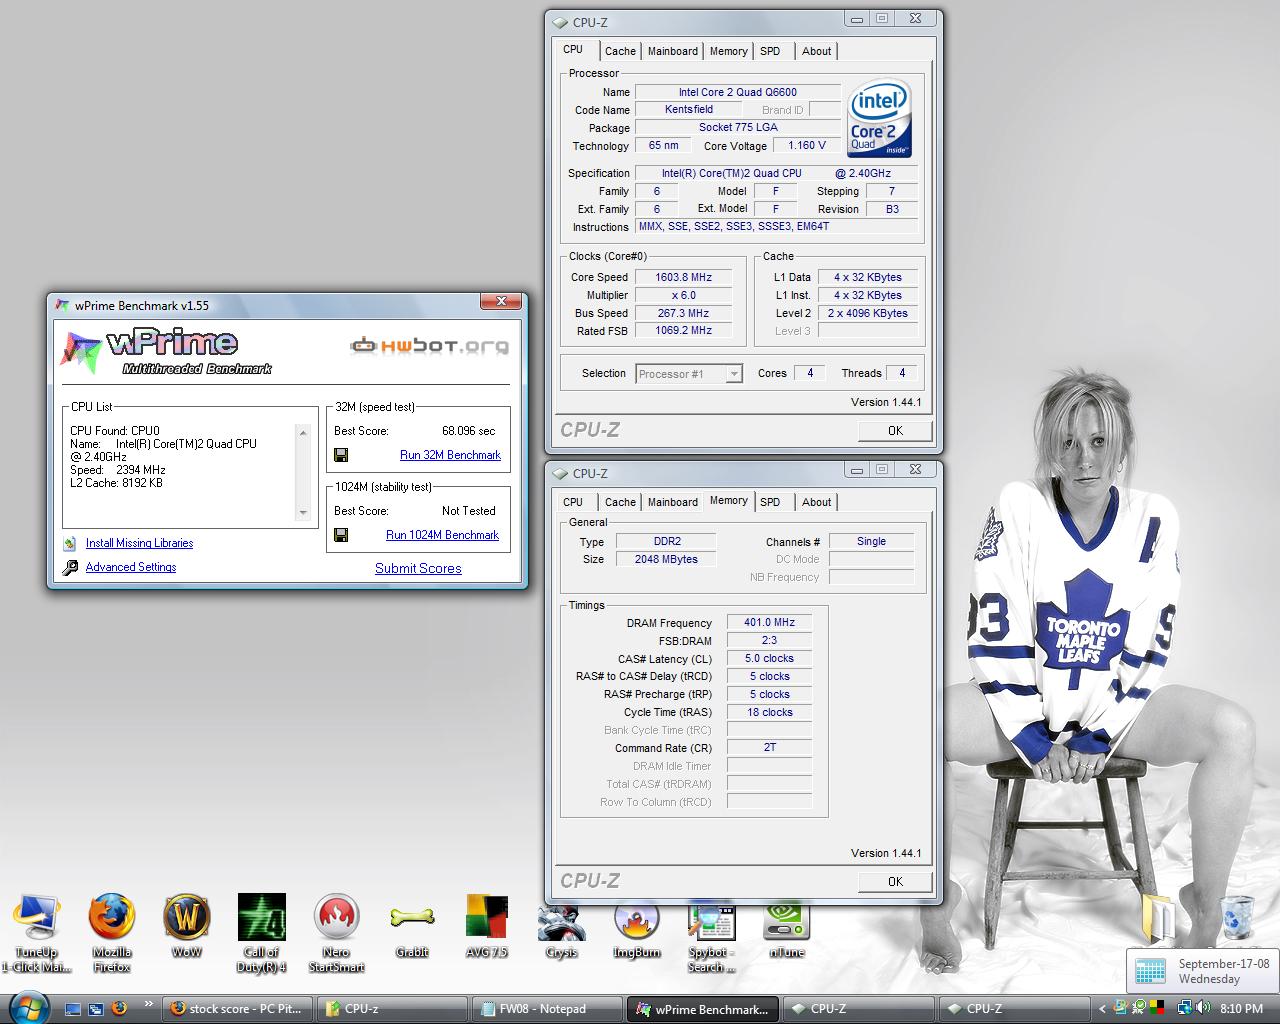Click OK in the processor-info CPU-Z window

click(895, 430)
